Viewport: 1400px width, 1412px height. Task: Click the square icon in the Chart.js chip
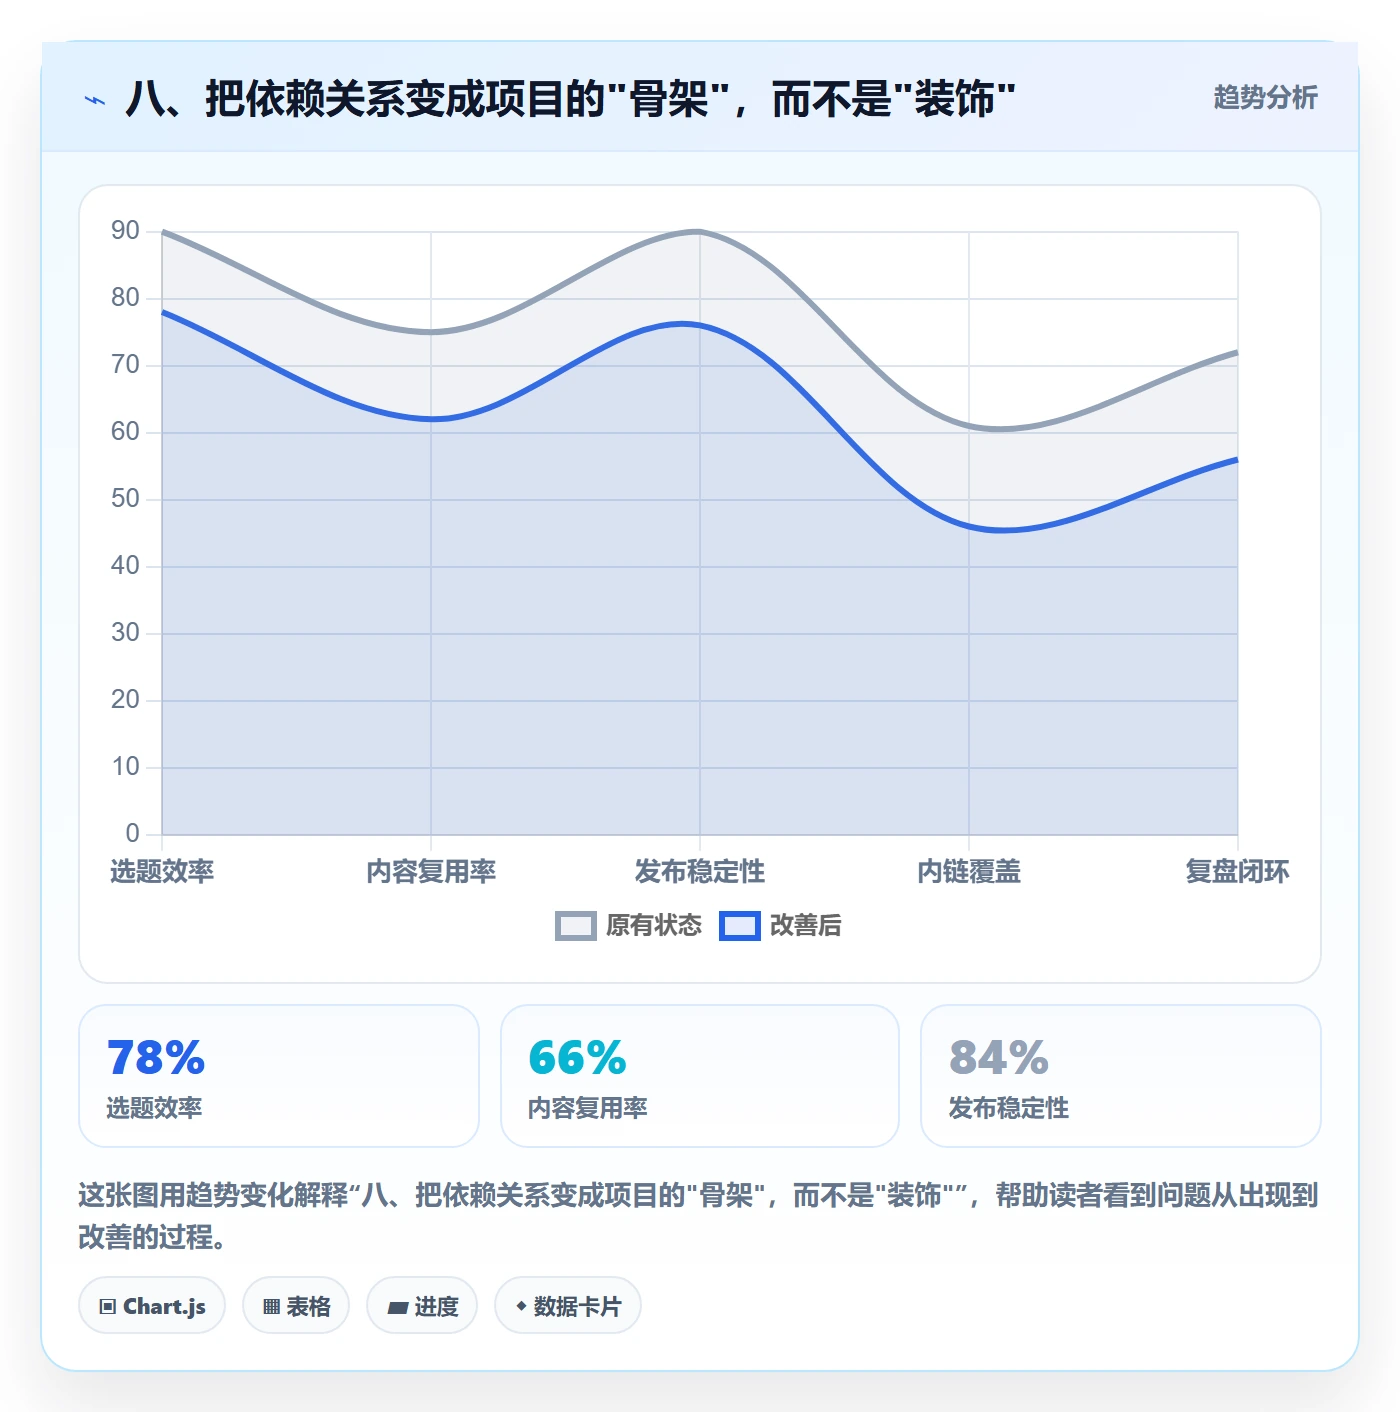point(108,1307)
